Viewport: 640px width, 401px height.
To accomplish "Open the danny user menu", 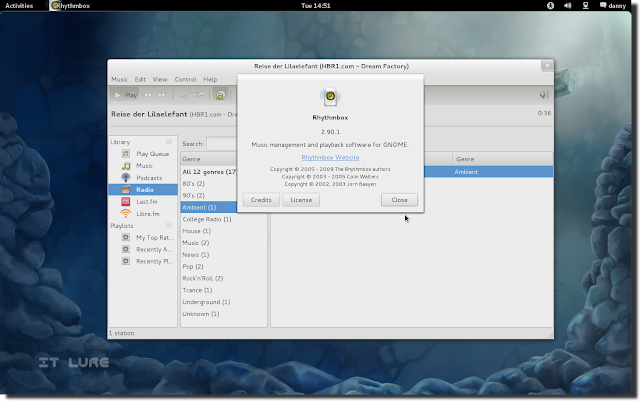I will [613, 5].
